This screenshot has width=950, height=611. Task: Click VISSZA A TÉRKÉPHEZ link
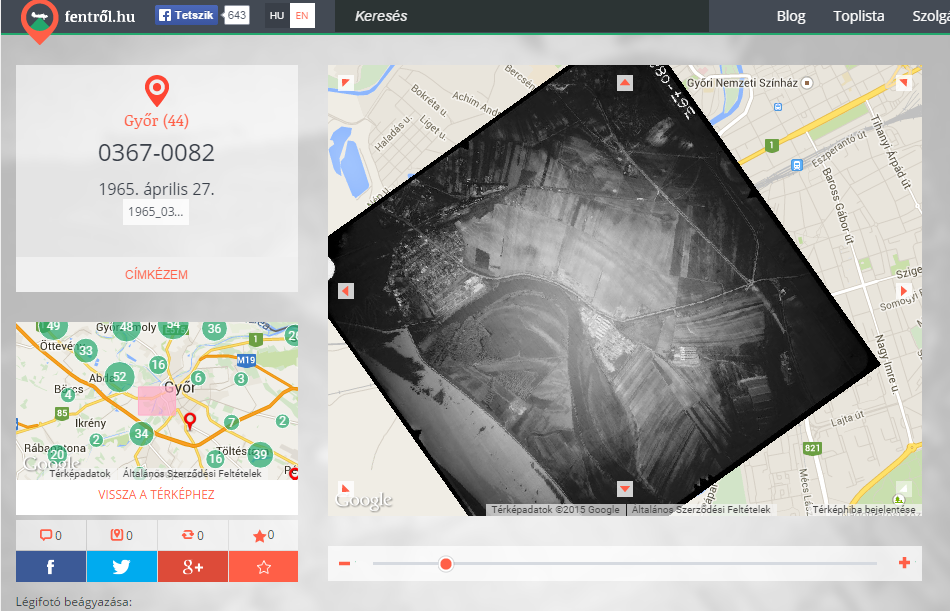[x=156, y=495]
